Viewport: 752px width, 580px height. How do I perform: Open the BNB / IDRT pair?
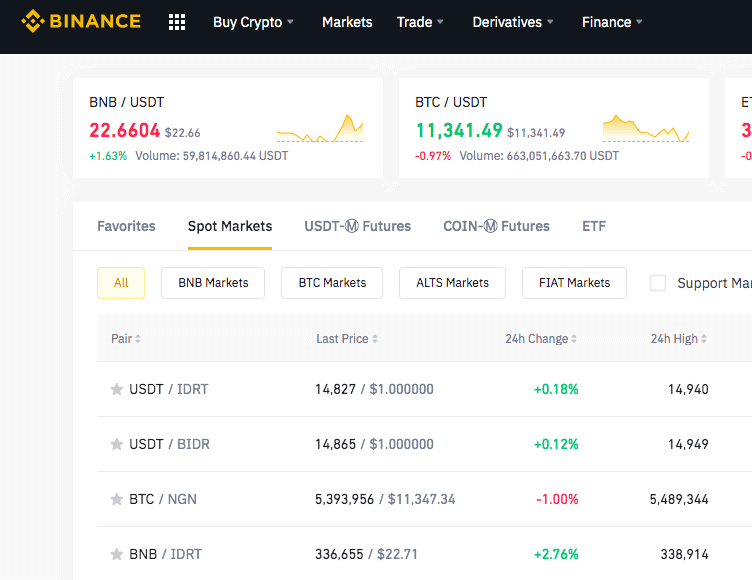tap(165, 555)
